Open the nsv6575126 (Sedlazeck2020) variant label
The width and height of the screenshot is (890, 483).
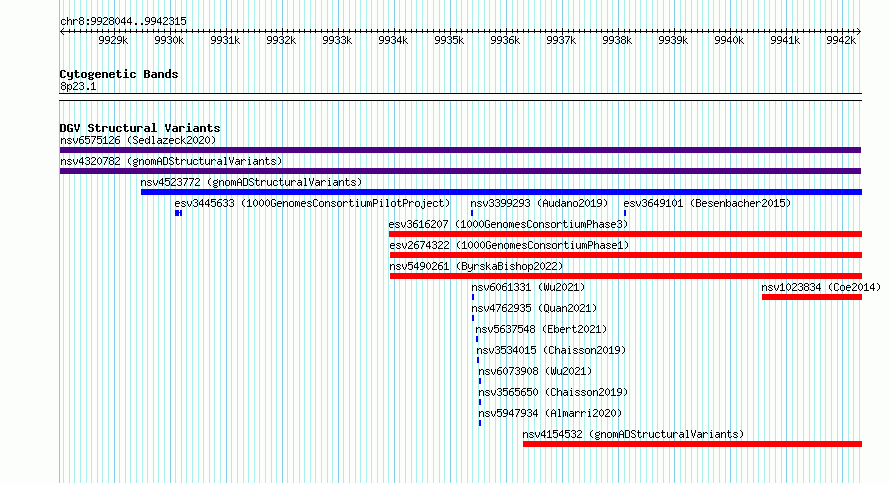138,140
